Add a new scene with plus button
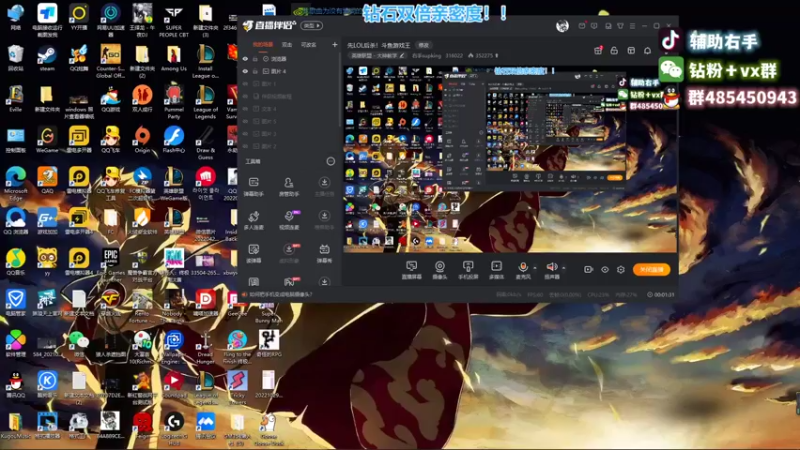The height and width of the screenshot is (450, 800). (335, 45)
